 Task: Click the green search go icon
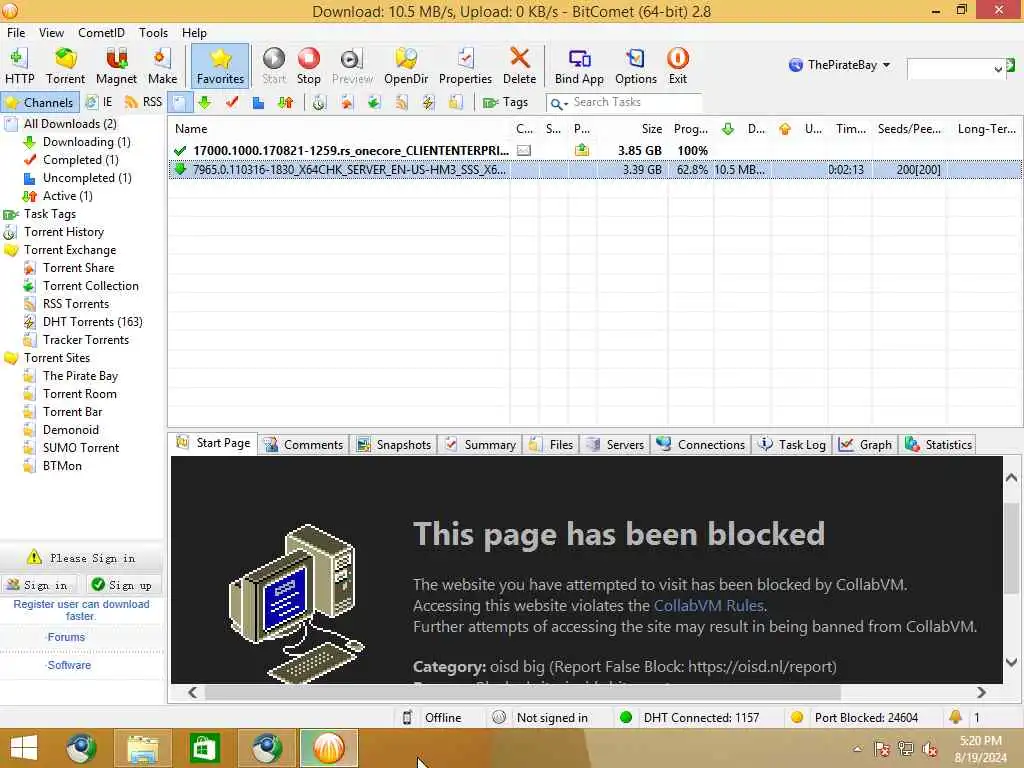[1011, 65]
